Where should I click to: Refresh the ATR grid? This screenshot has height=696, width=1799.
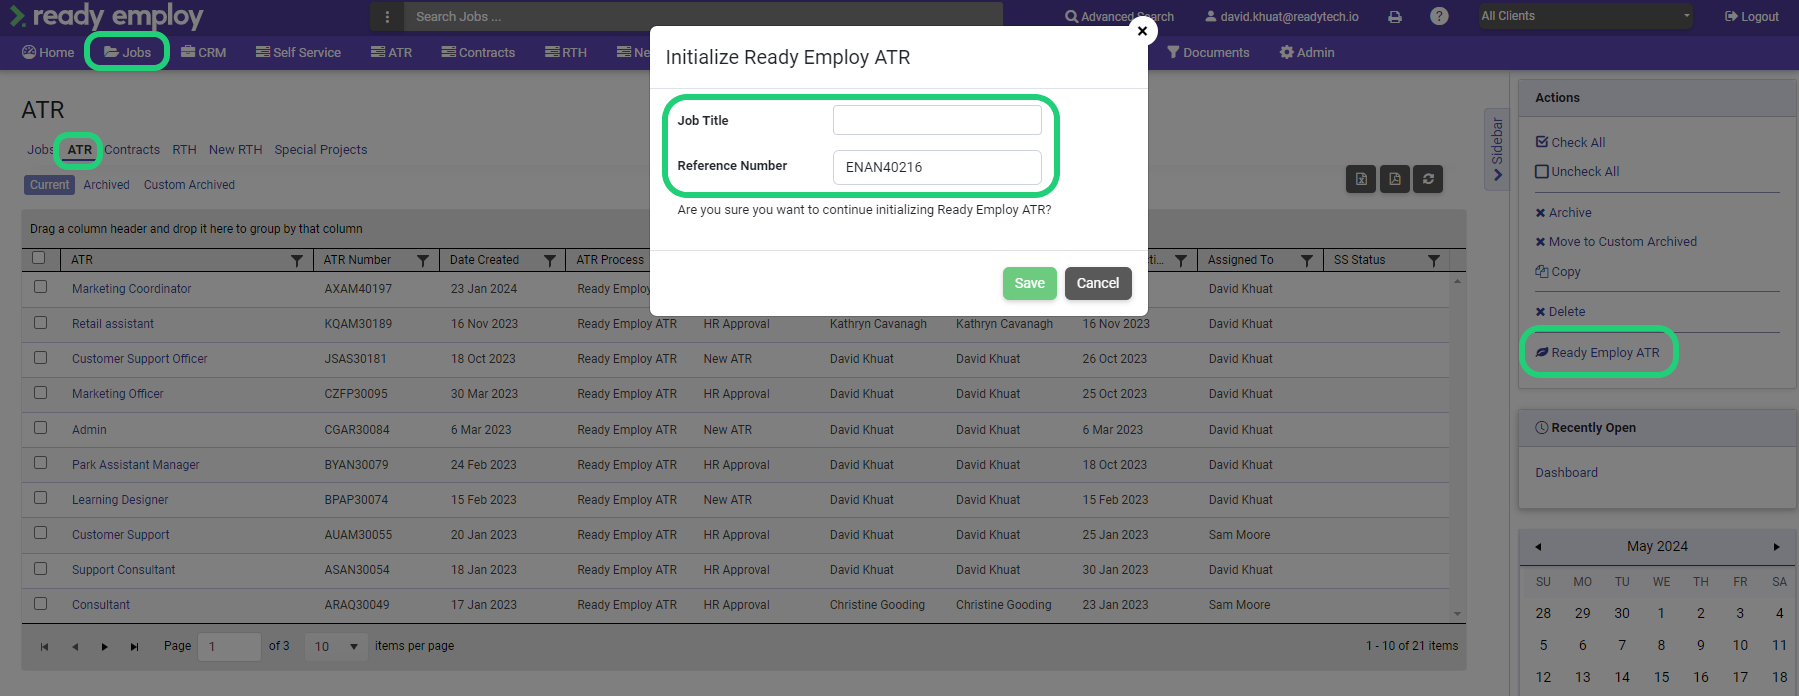coord(1428,179)
